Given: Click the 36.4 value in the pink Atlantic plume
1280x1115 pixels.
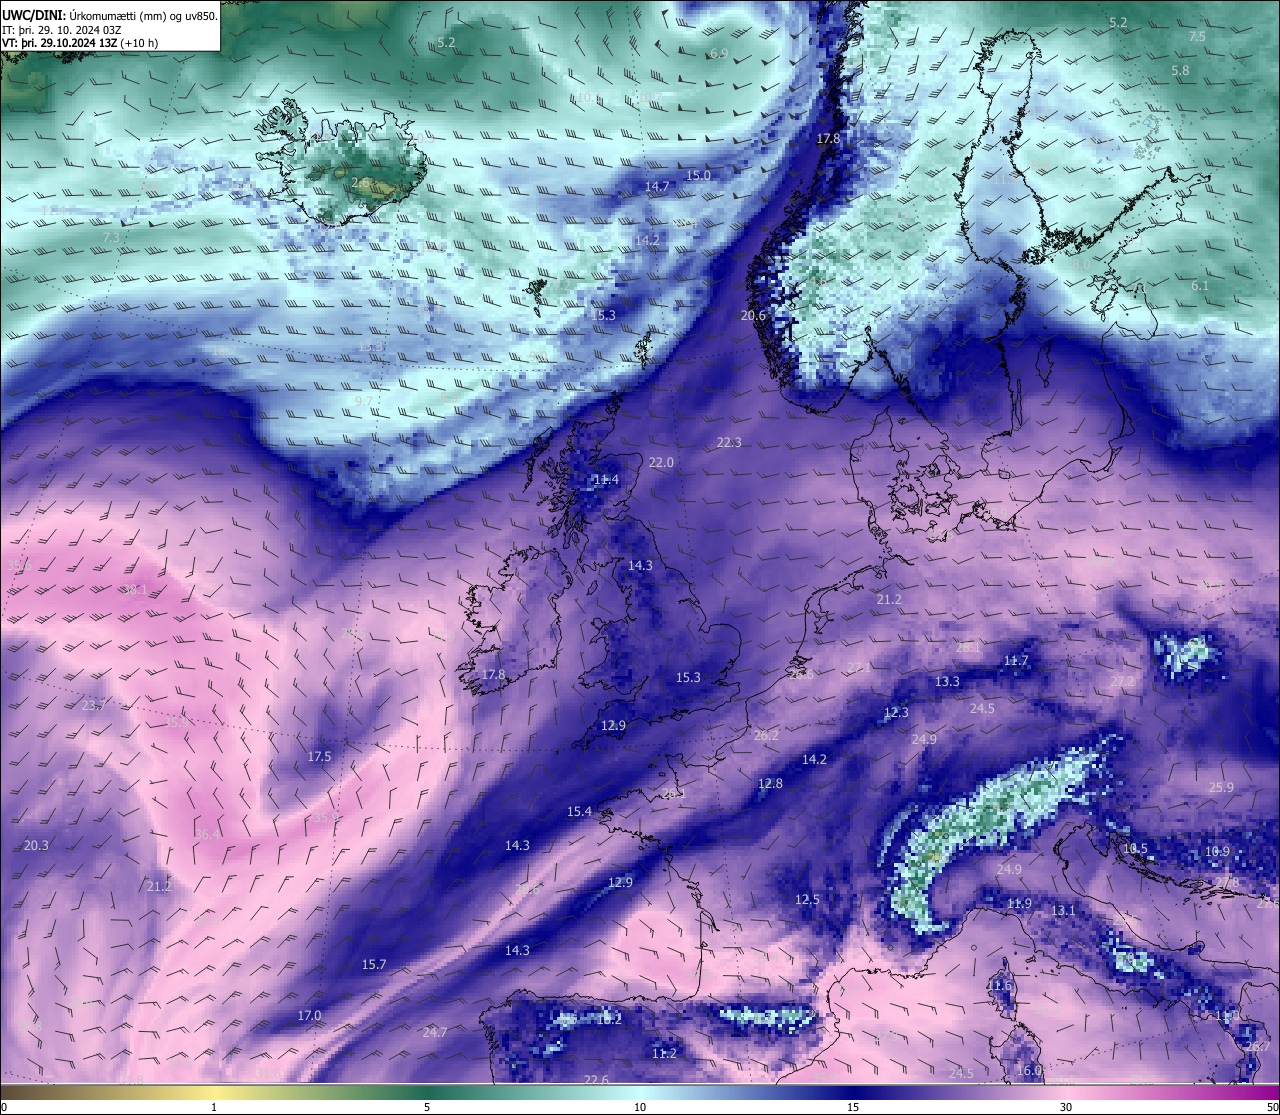Looking at the screenshot, I should [x=207, y=835].
